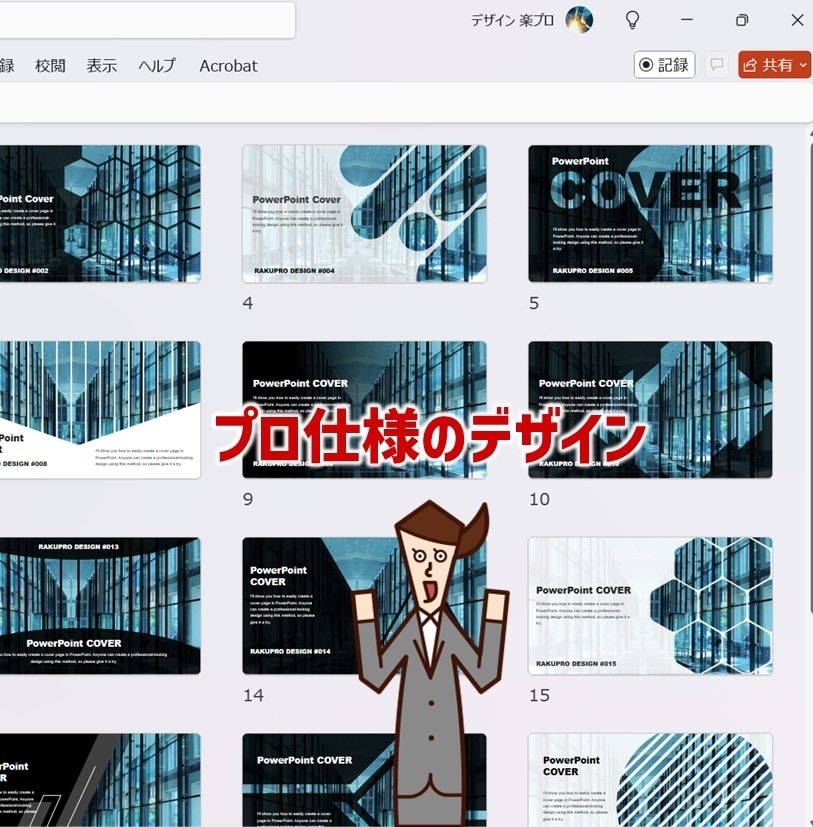Click the lightbulb ideas icon
The height and width of the screenshot is (827, 813).
pyautogui.click(x=632, y=20)
